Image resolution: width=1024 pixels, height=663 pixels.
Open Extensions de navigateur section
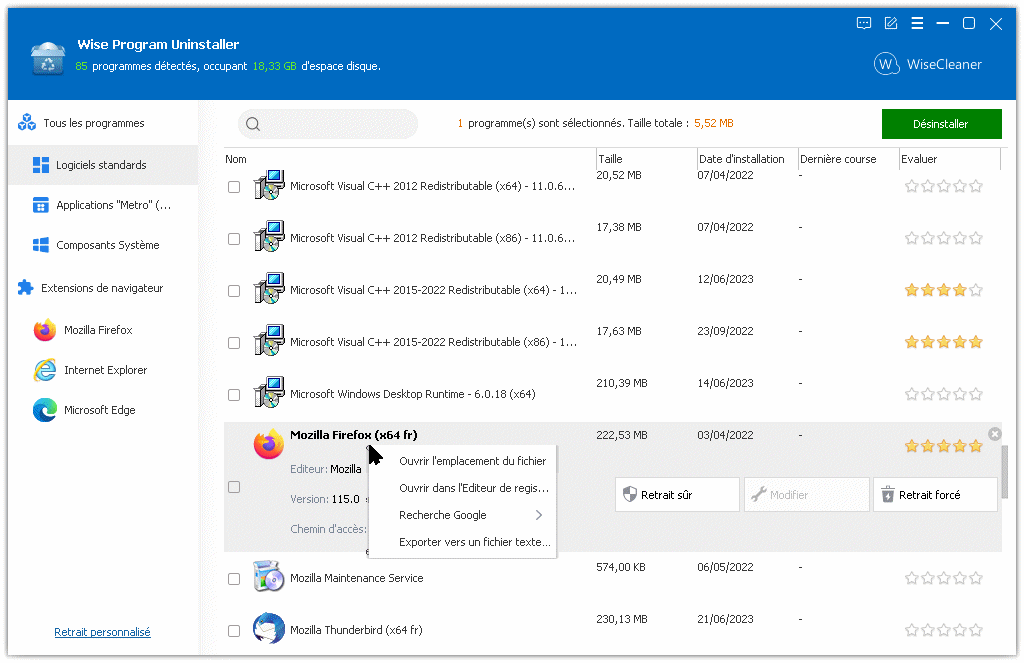point(102,288)
